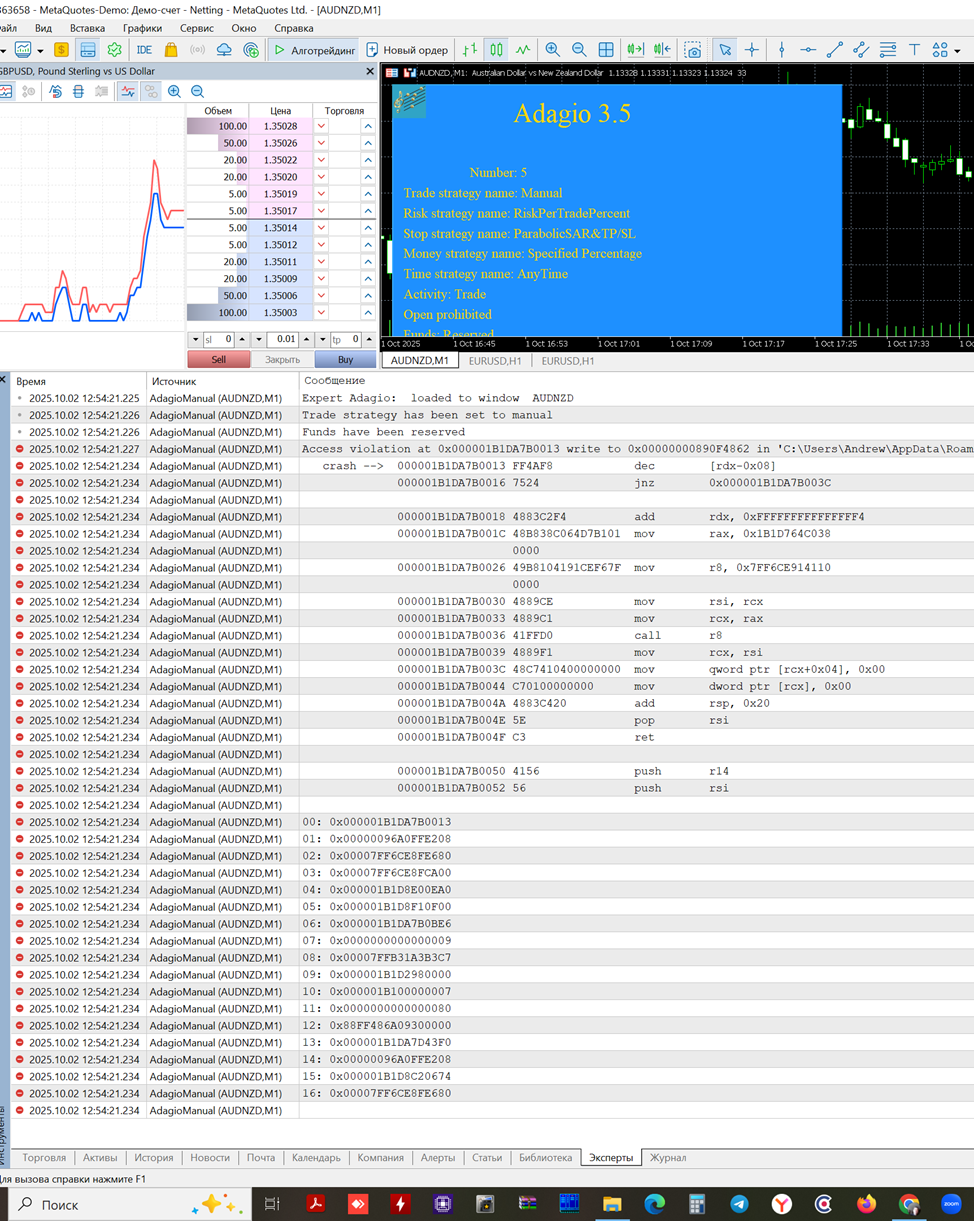
Task: Switch chart to line chart mode
Action: (522, 49)
